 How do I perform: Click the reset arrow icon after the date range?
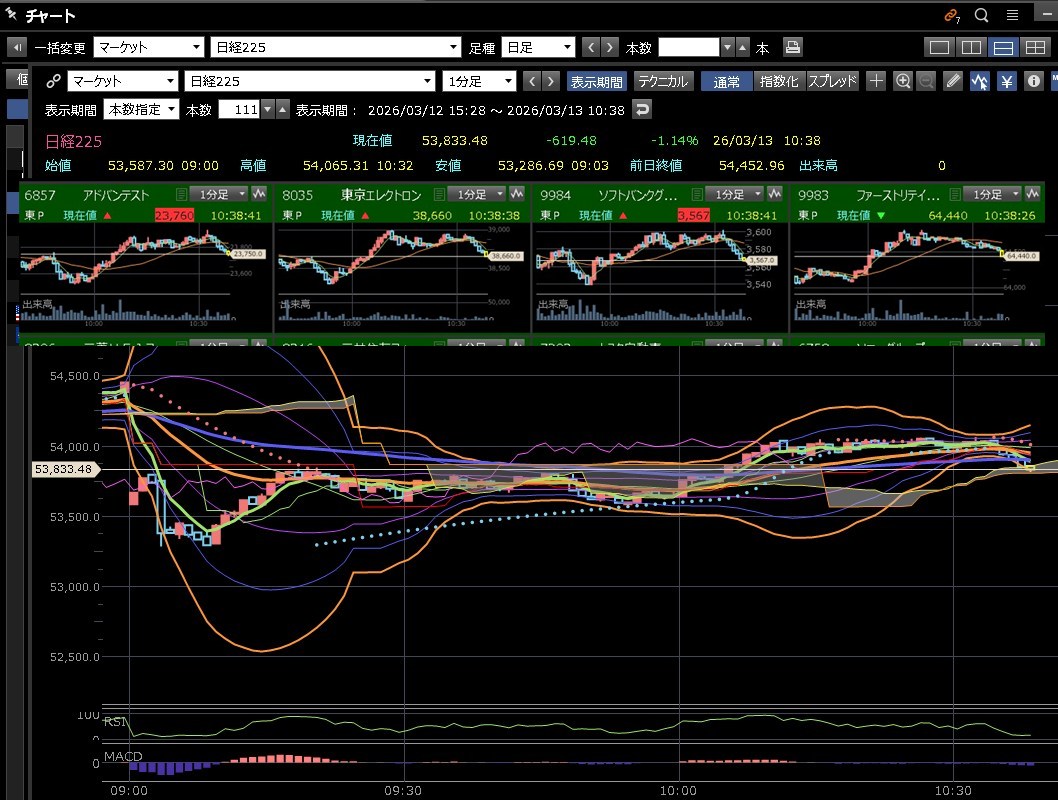coord(643,109)
